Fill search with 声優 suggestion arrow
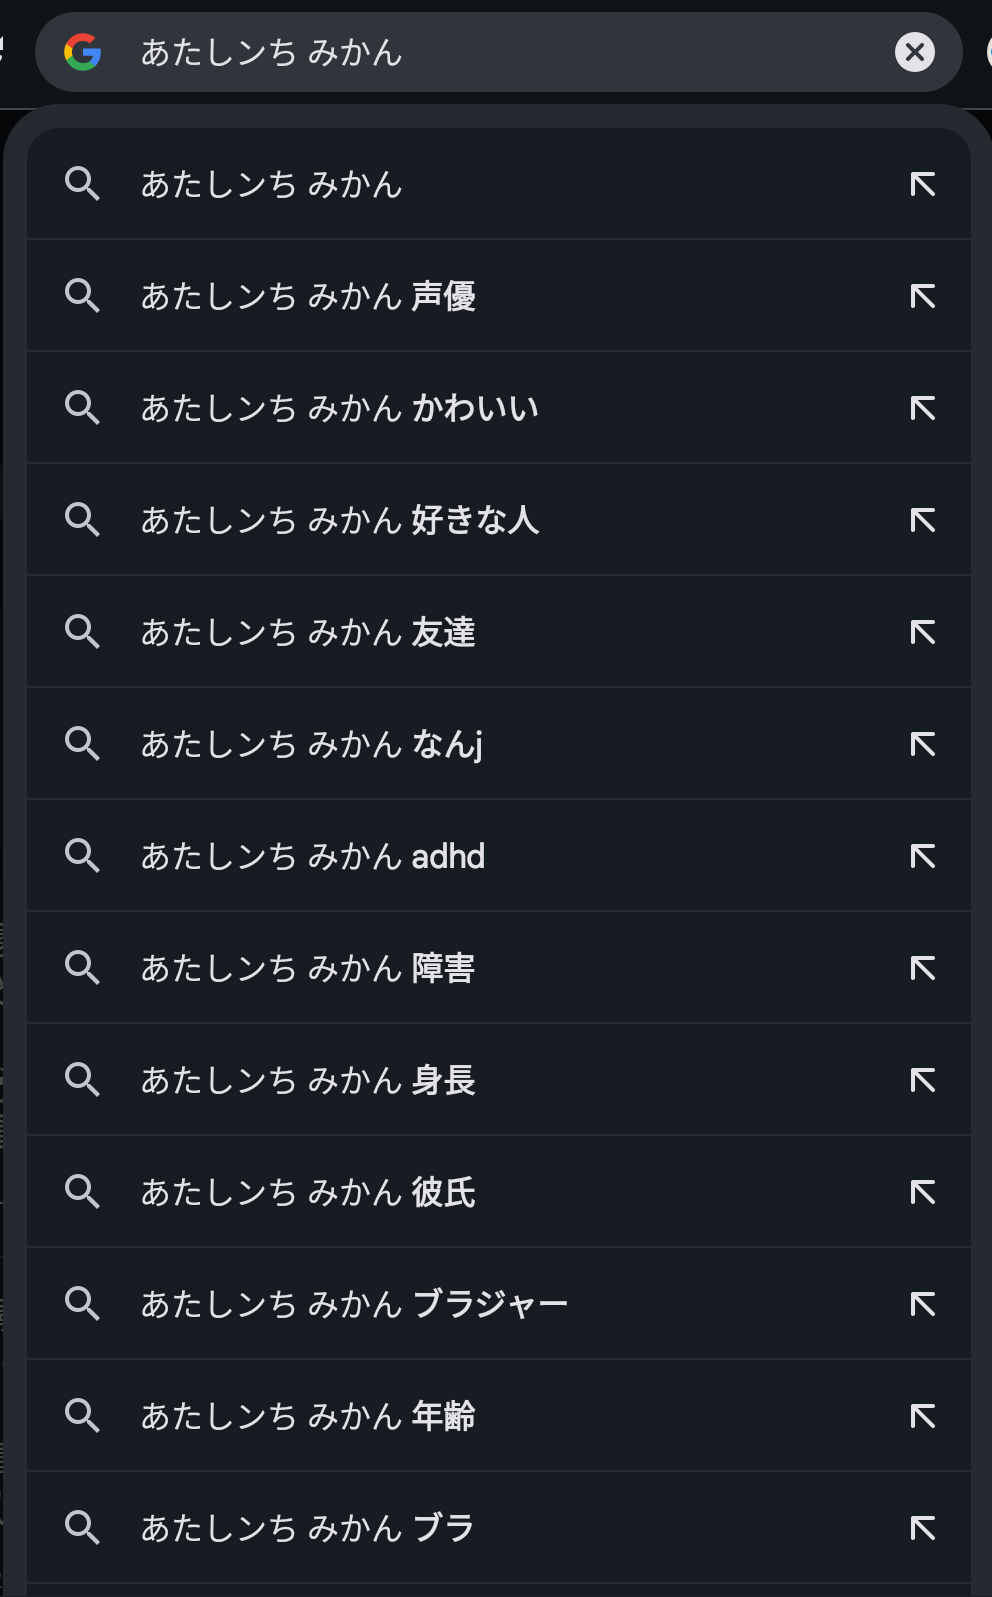 tap(922, 296)
